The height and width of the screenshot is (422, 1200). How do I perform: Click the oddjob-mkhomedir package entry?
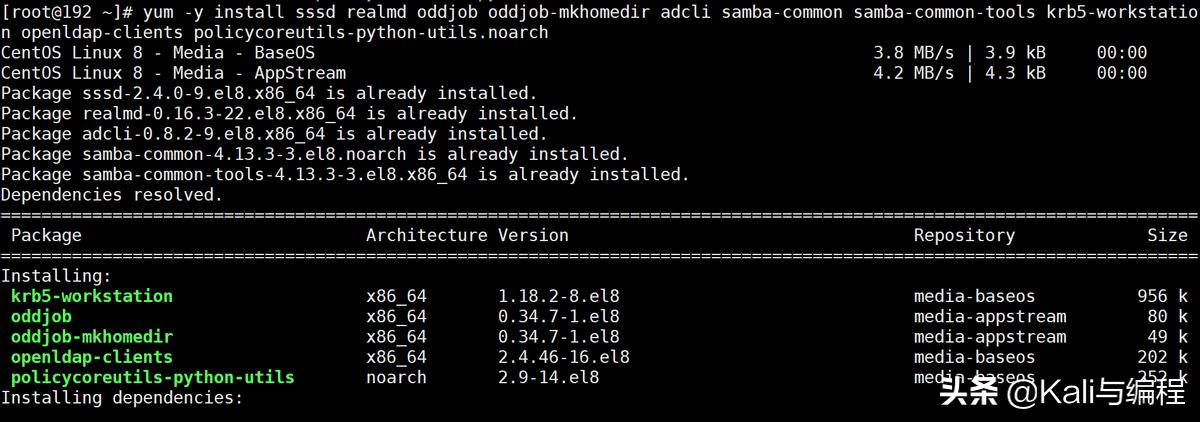point(92,337)
